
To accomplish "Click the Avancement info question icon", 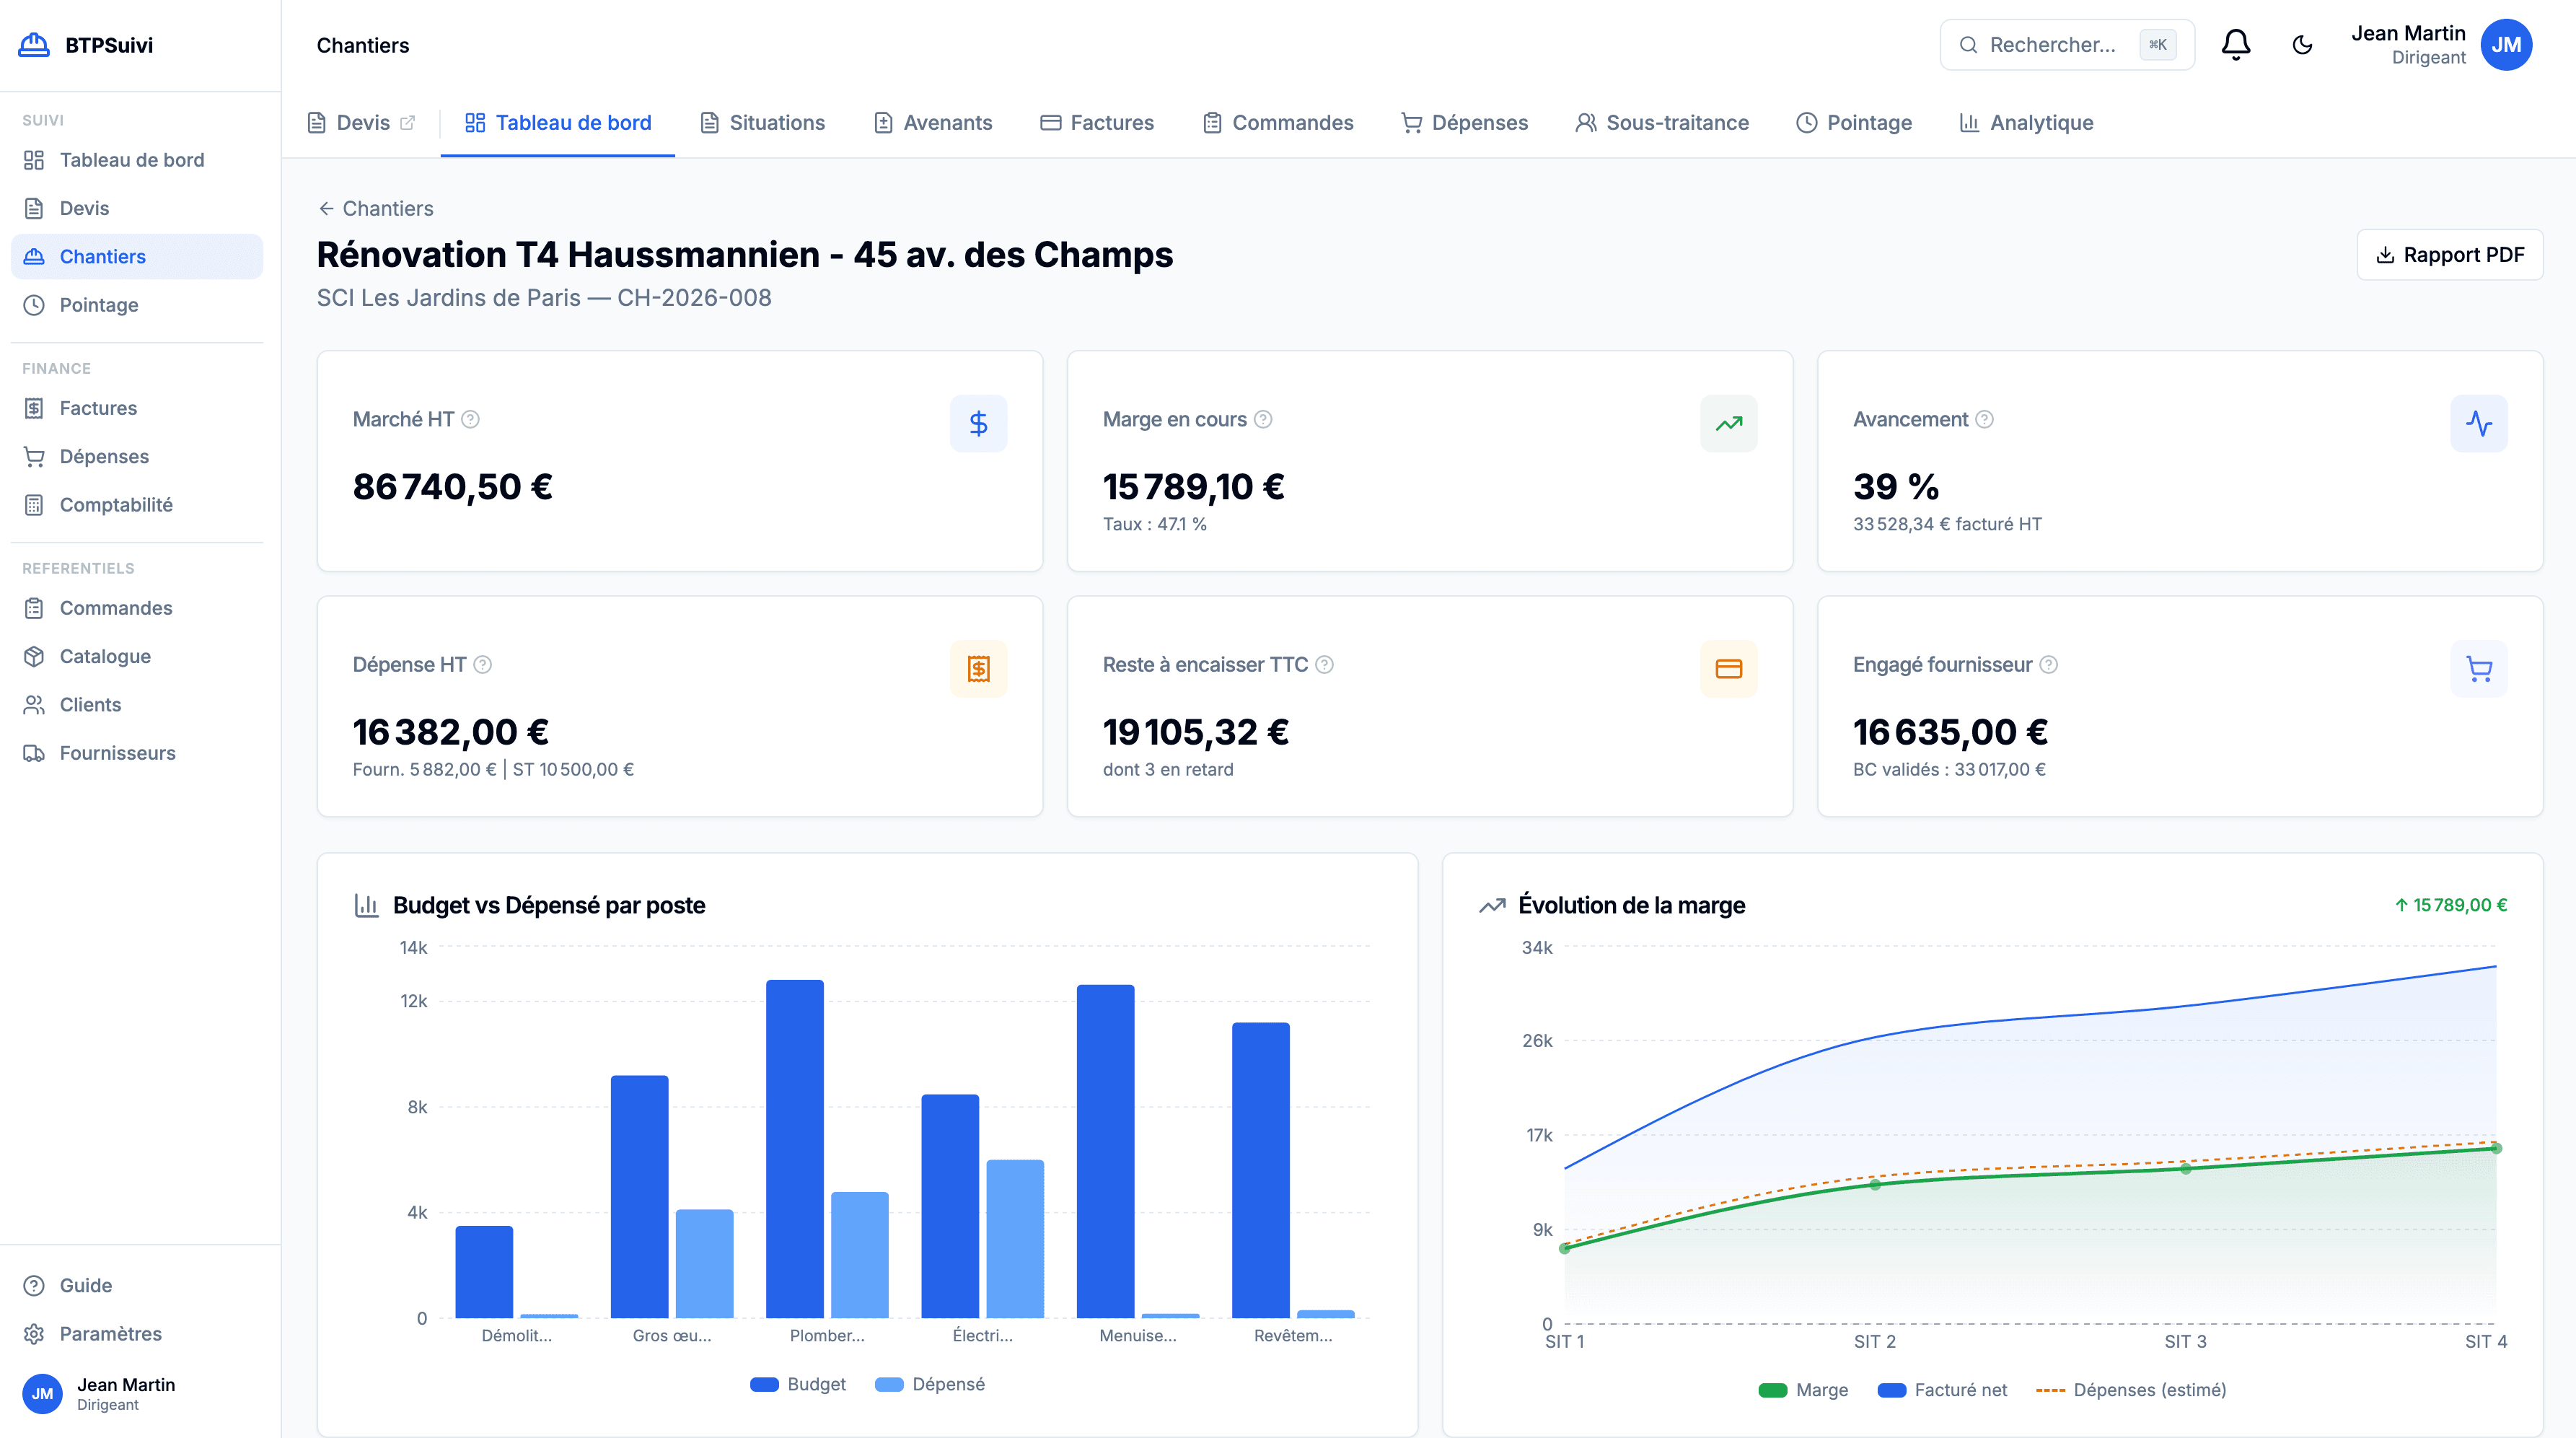I will click(x=1984, y=419).
